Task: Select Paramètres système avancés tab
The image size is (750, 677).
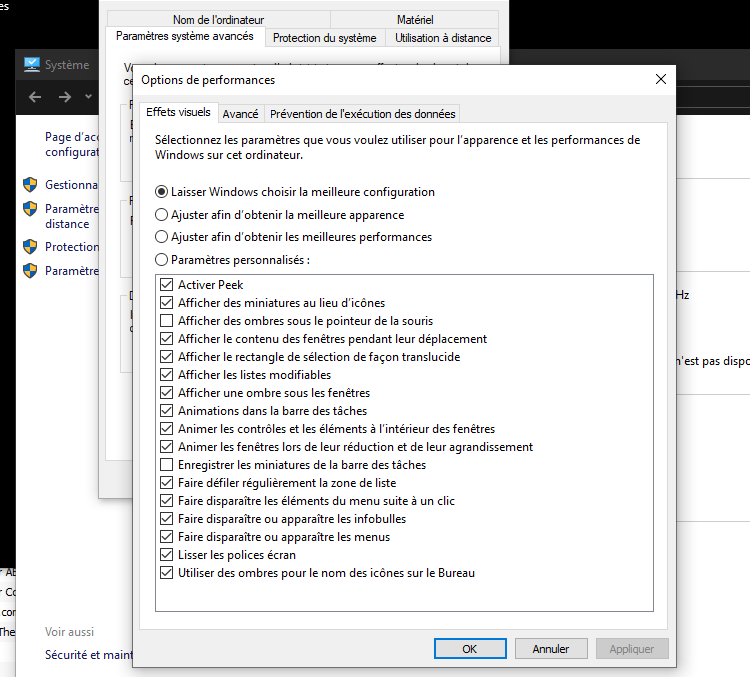Action: point(185,36)
